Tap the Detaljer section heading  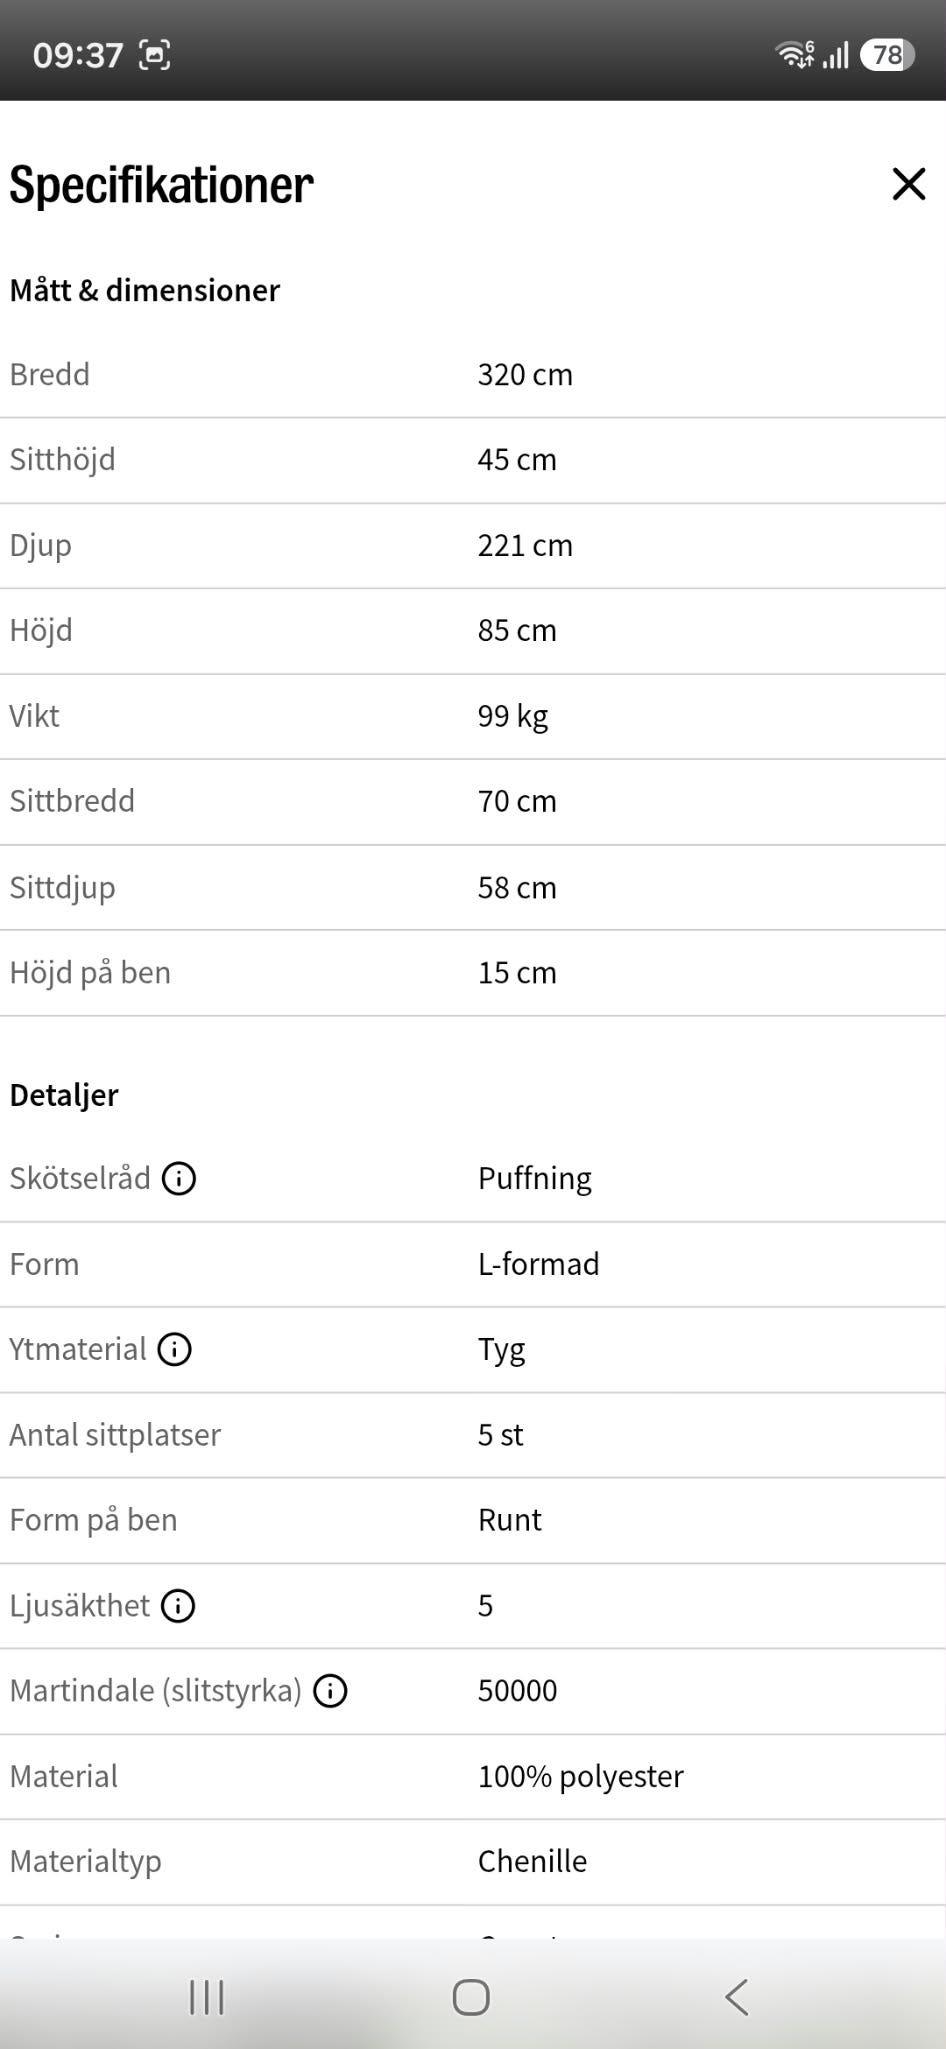point(64,1095)
